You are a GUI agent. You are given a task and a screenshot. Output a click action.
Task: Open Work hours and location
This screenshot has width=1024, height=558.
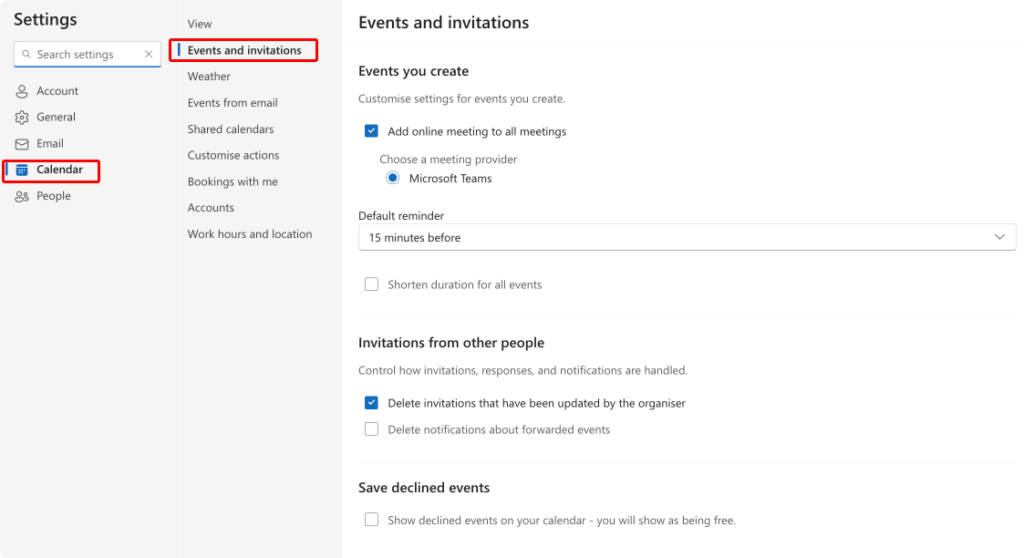point(249,234)
